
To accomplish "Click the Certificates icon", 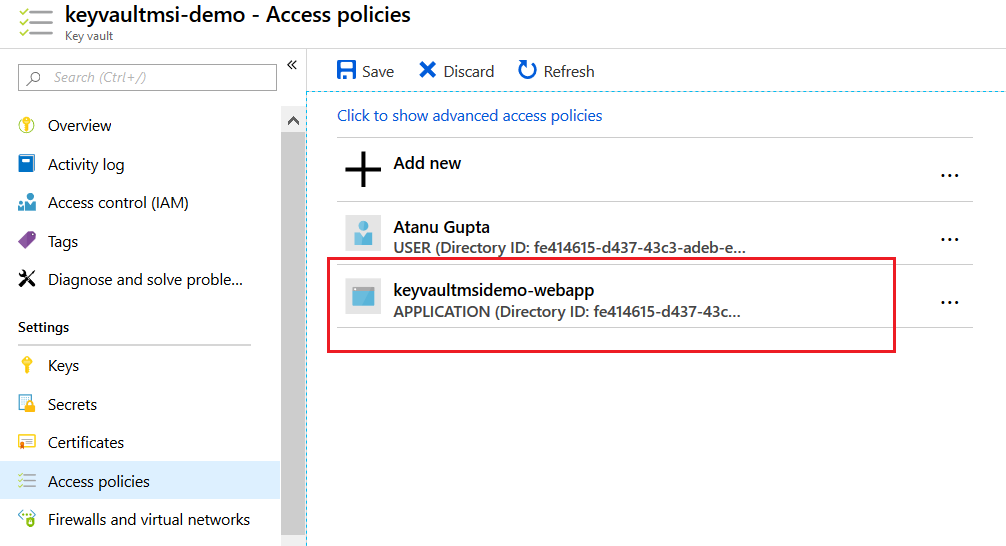I will (x=27, y=442).
